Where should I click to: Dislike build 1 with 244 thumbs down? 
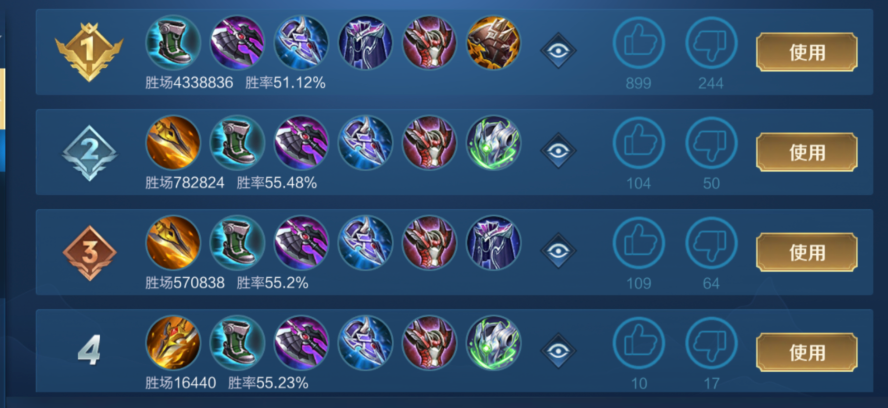[711, 43]
